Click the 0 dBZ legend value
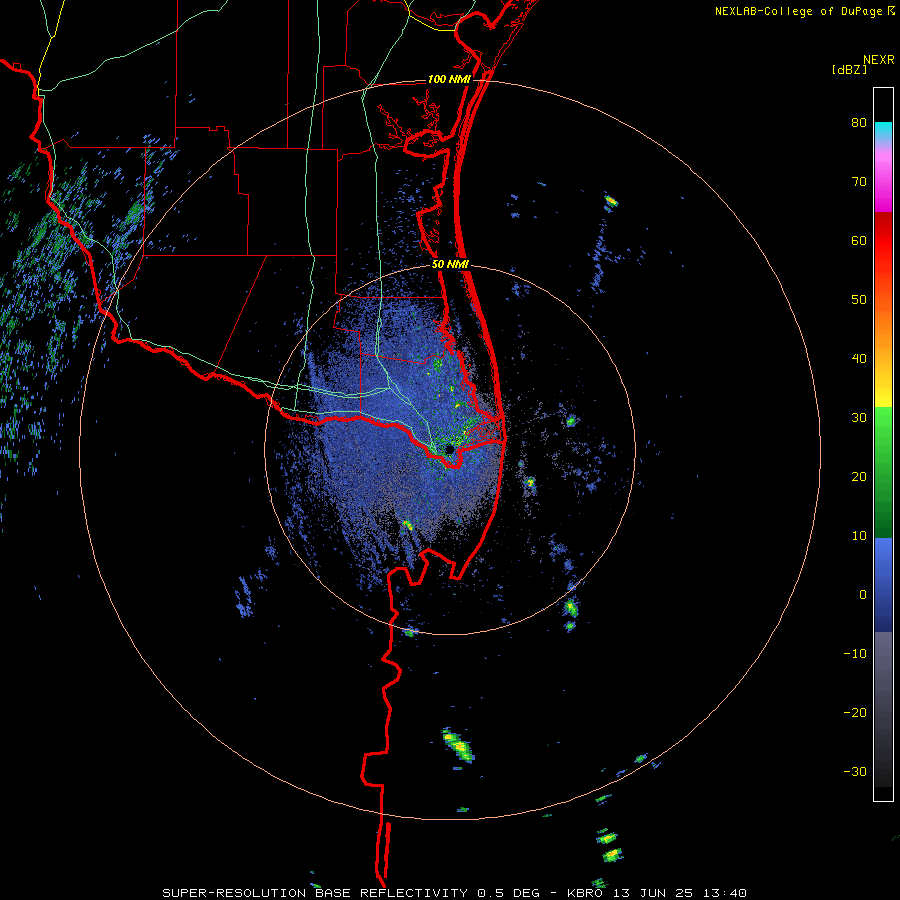This screenshot has width=900, height=900. coord(863,595)
